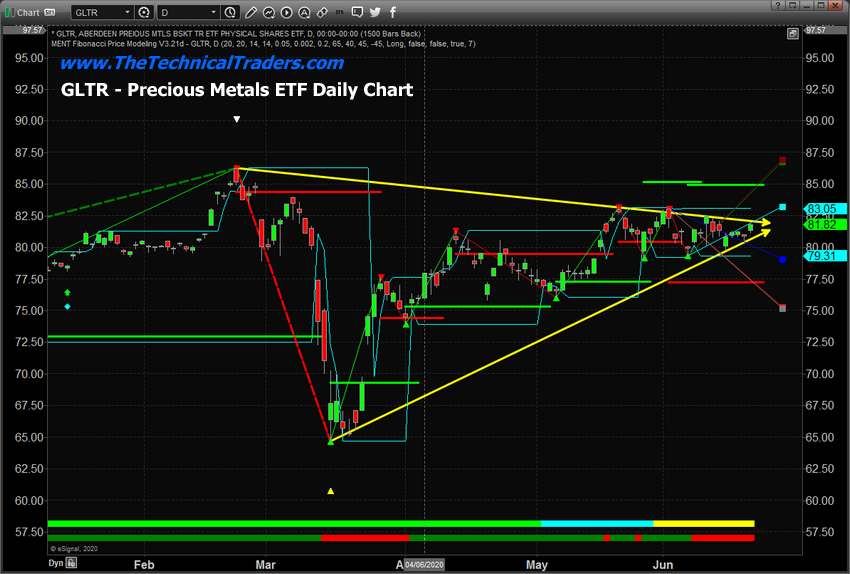Click the cyan square projection endpoint near 83.05
This screenshot has height=574, width=850.
(782, 207)
